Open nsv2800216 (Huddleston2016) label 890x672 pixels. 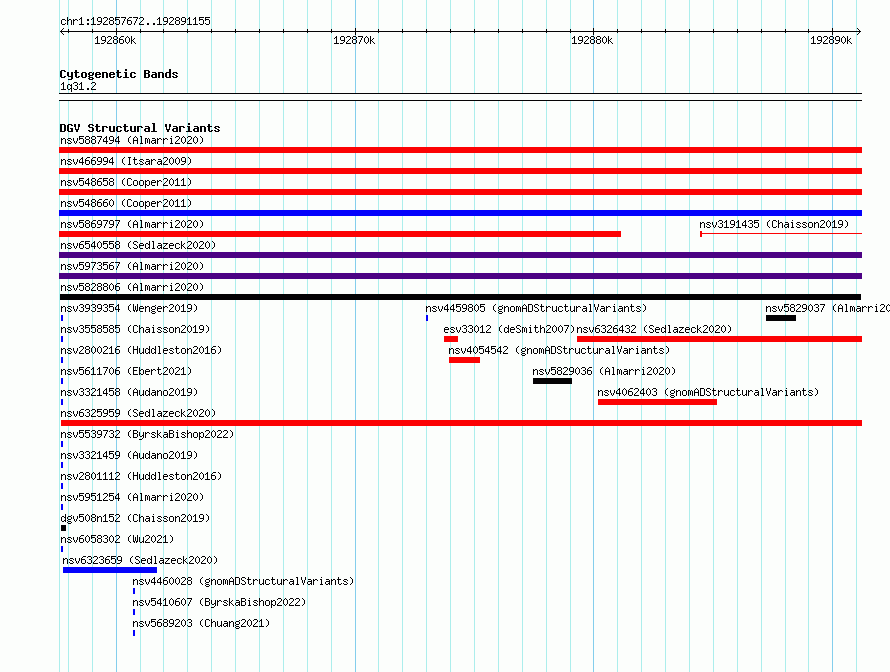point(141,350)
